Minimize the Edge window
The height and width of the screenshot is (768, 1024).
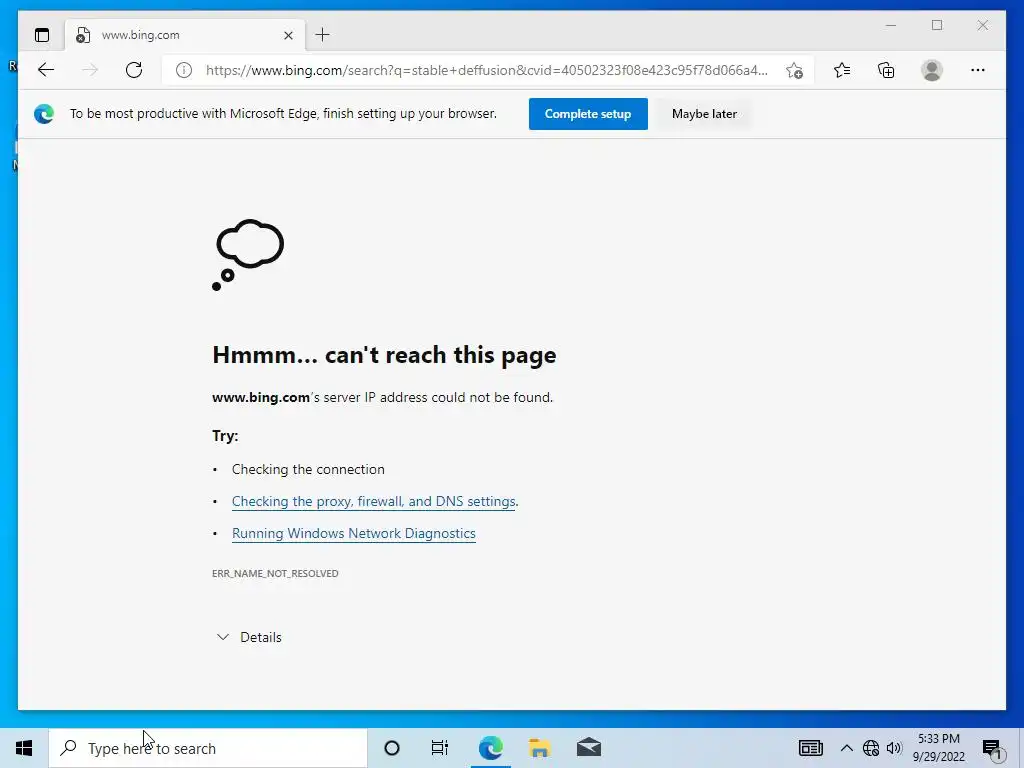[891, 25]
